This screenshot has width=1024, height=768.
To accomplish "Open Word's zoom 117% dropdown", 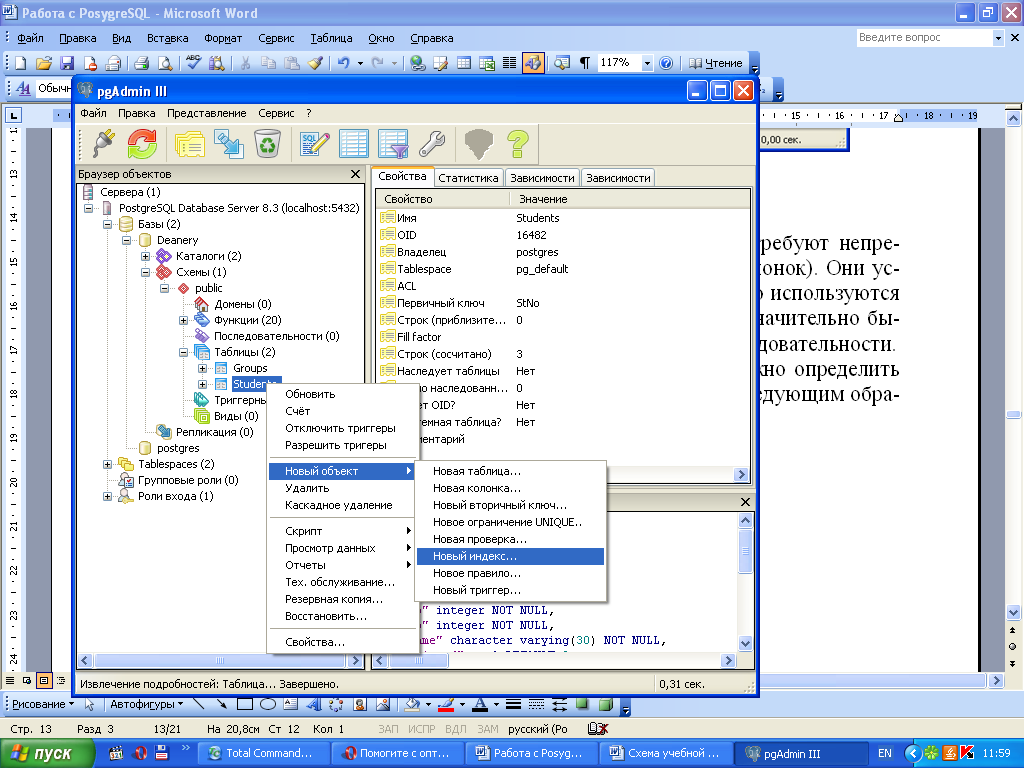I will coord(647,63).
